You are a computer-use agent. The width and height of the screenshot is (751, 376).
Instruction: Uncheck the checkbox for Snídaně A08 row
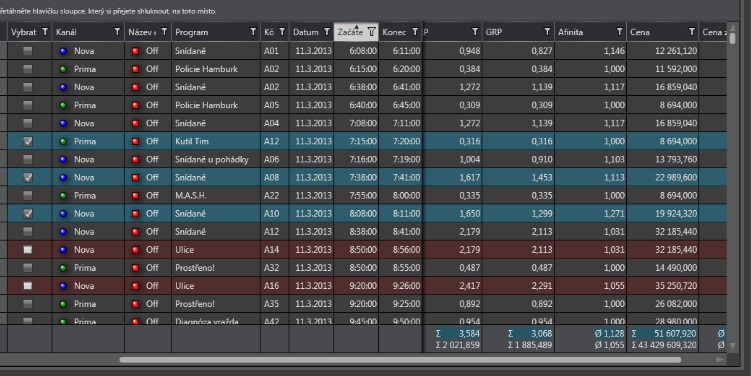pos(28,177)
